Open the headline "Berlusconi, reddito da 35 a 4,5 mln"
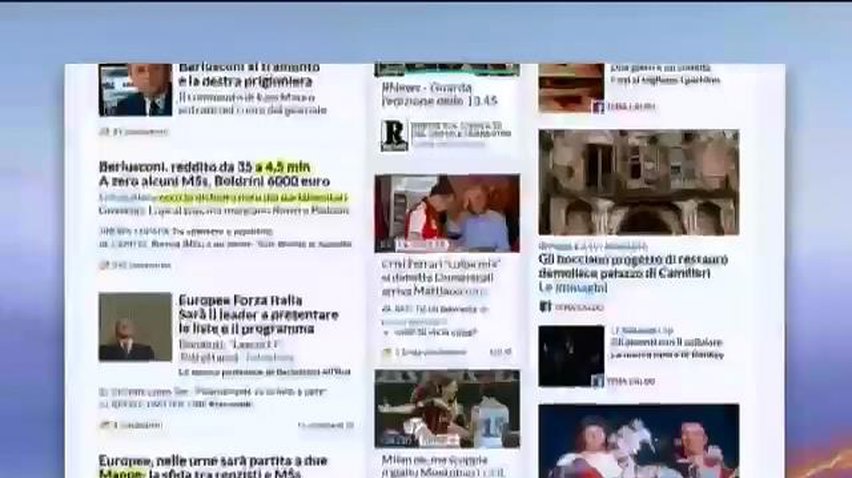 pos(205,167)
